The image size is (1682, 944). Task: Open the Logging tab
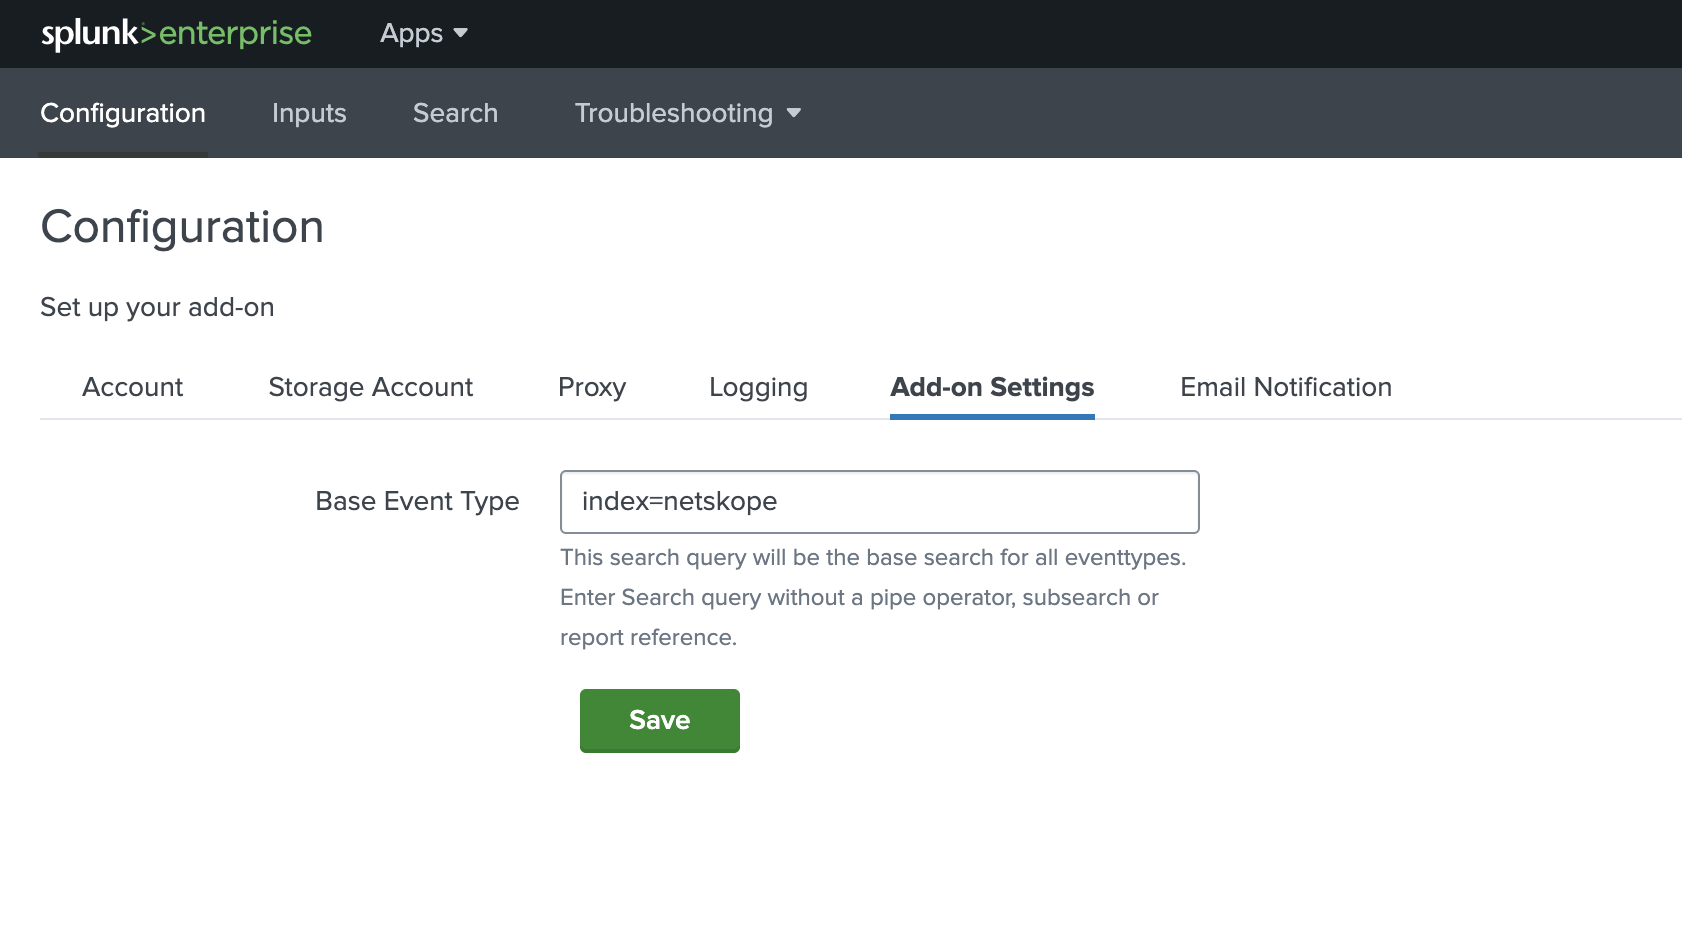coord(758,387)
